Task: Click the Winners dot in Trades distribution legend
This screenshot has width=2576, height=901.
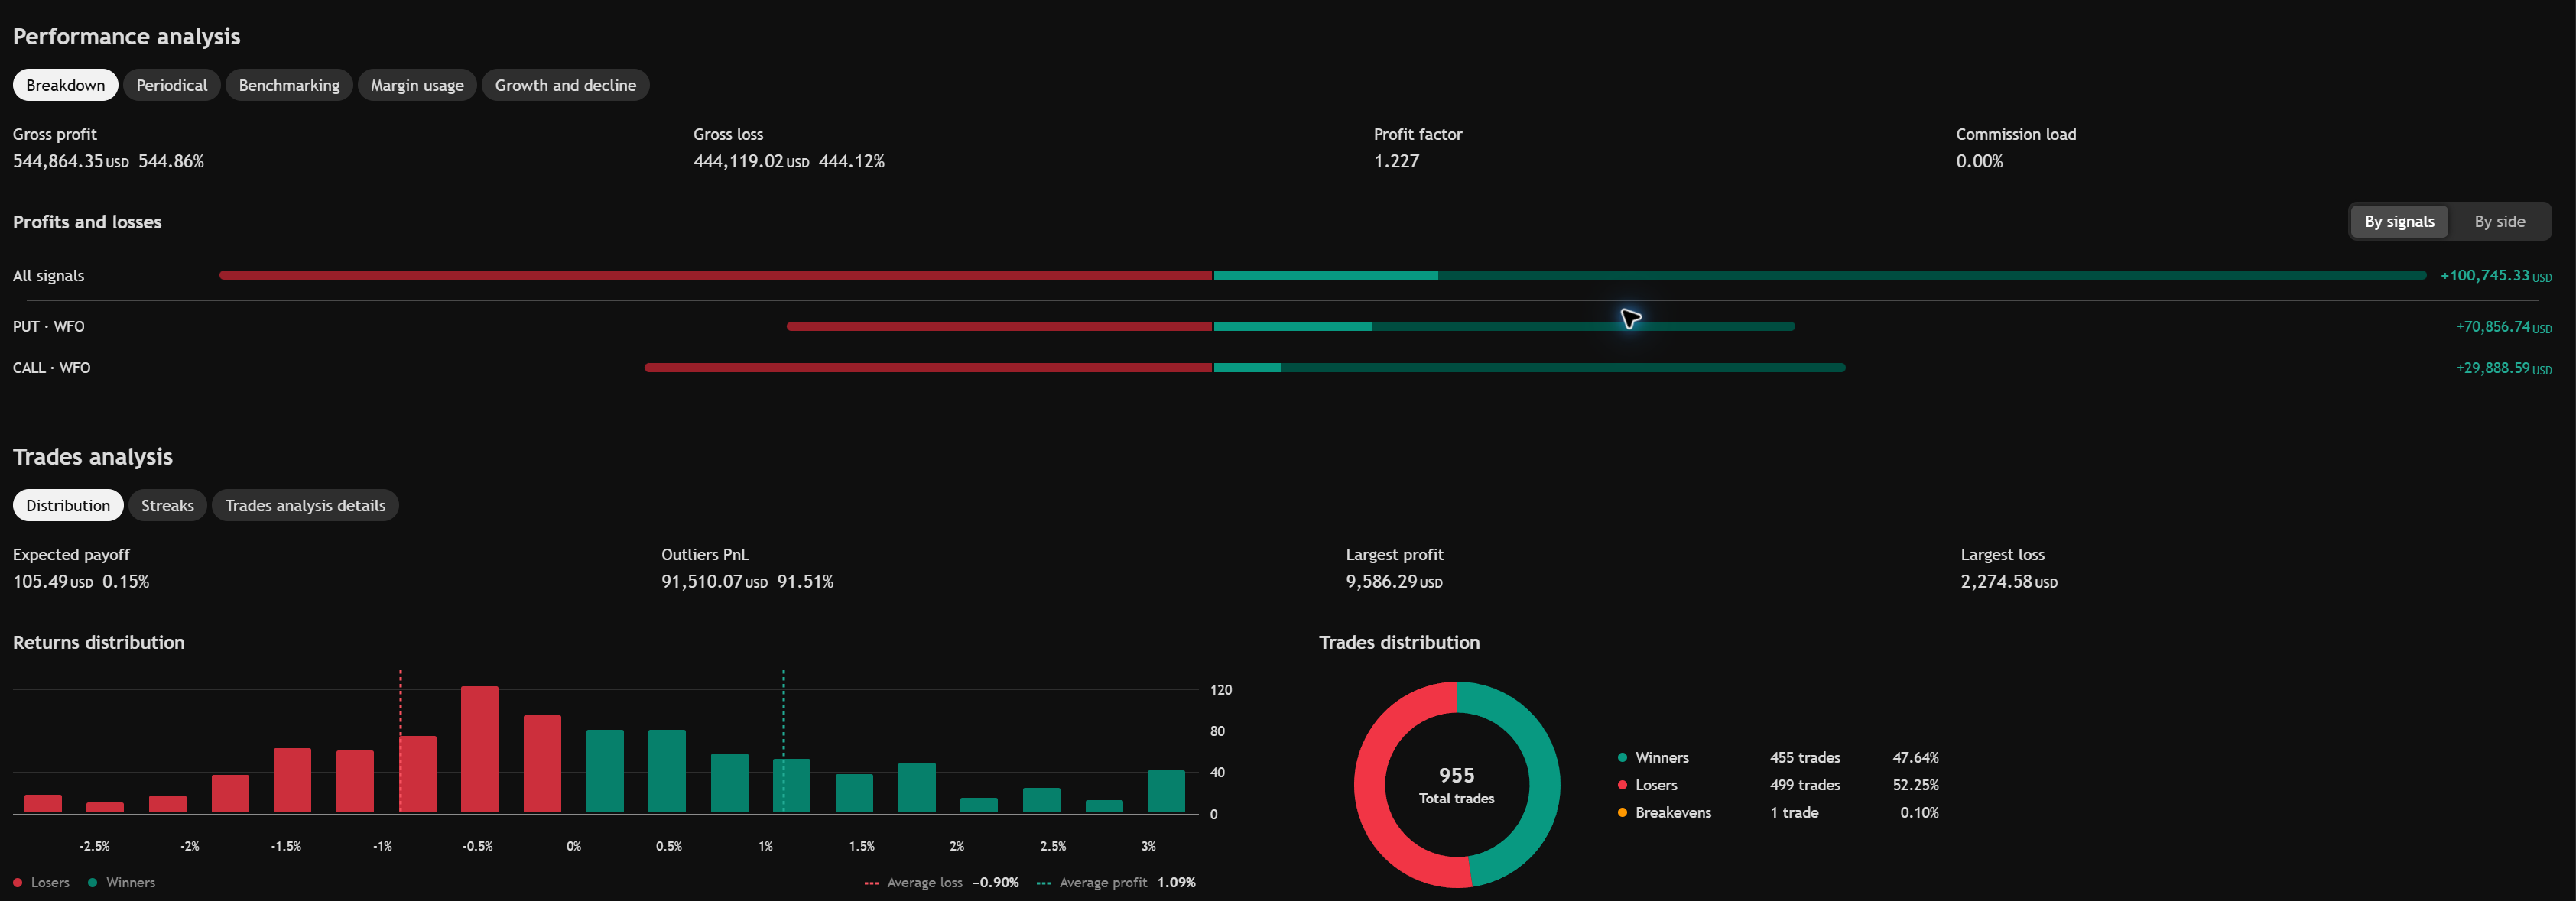Action: (1622, 757)
